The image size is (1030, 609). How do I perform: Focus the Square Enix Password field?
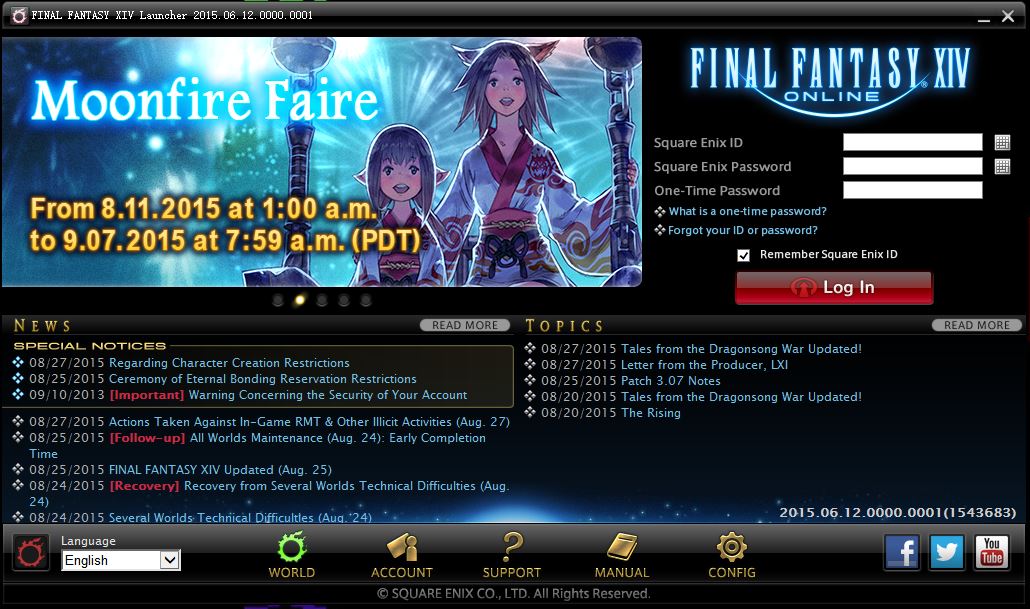click(x=912, y=166)
